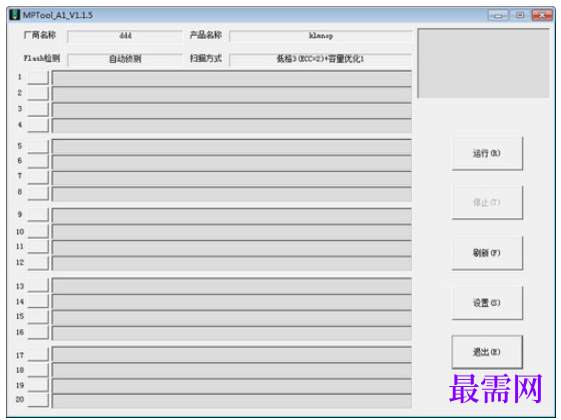Screen dimensions: 561x420
Task: Click the small button for port 2
Action: [x=38, y=93]
